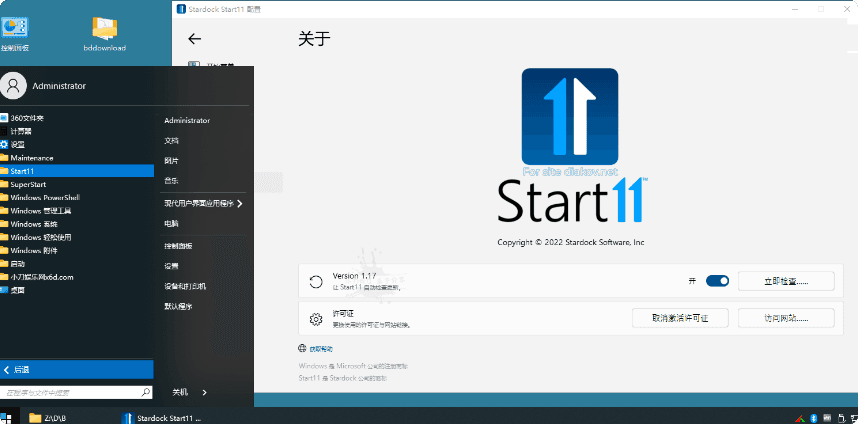This screenshot has width=858, height=424.
Task: Open the 小刀娱乐网x6d.com folder
Action: pyautogui.click(x=77, y=277)
